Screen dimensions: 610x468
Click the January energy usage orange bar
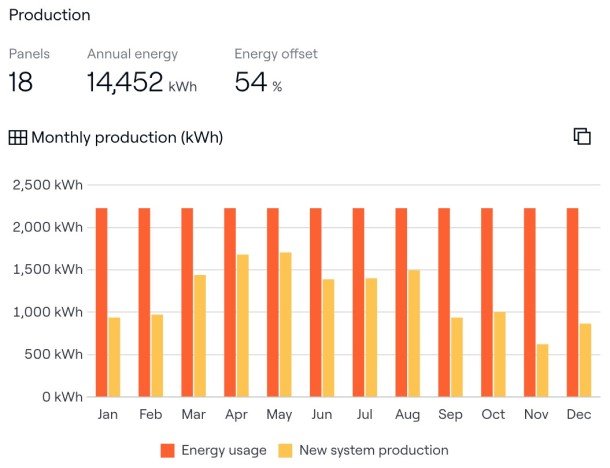click(102, 302)
